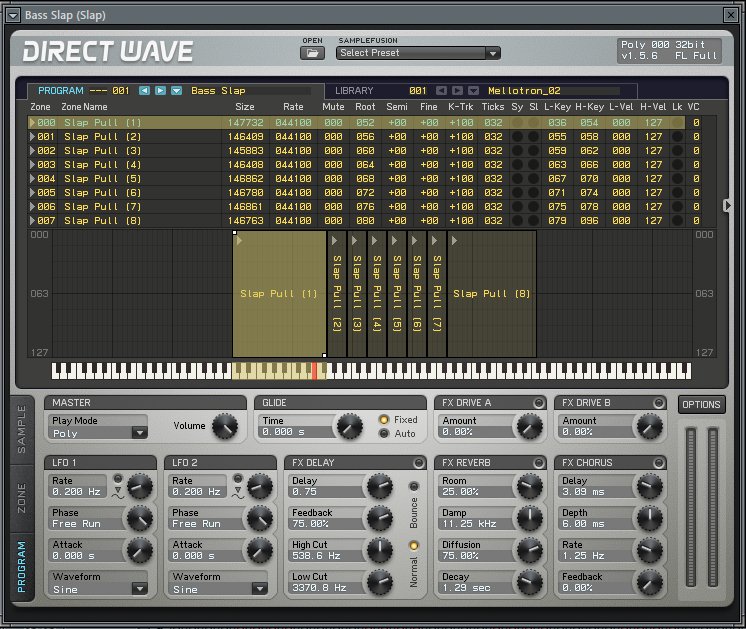Click the Chorus Delay knob
This screenshot has width=746, height=629.
point(650,486)
